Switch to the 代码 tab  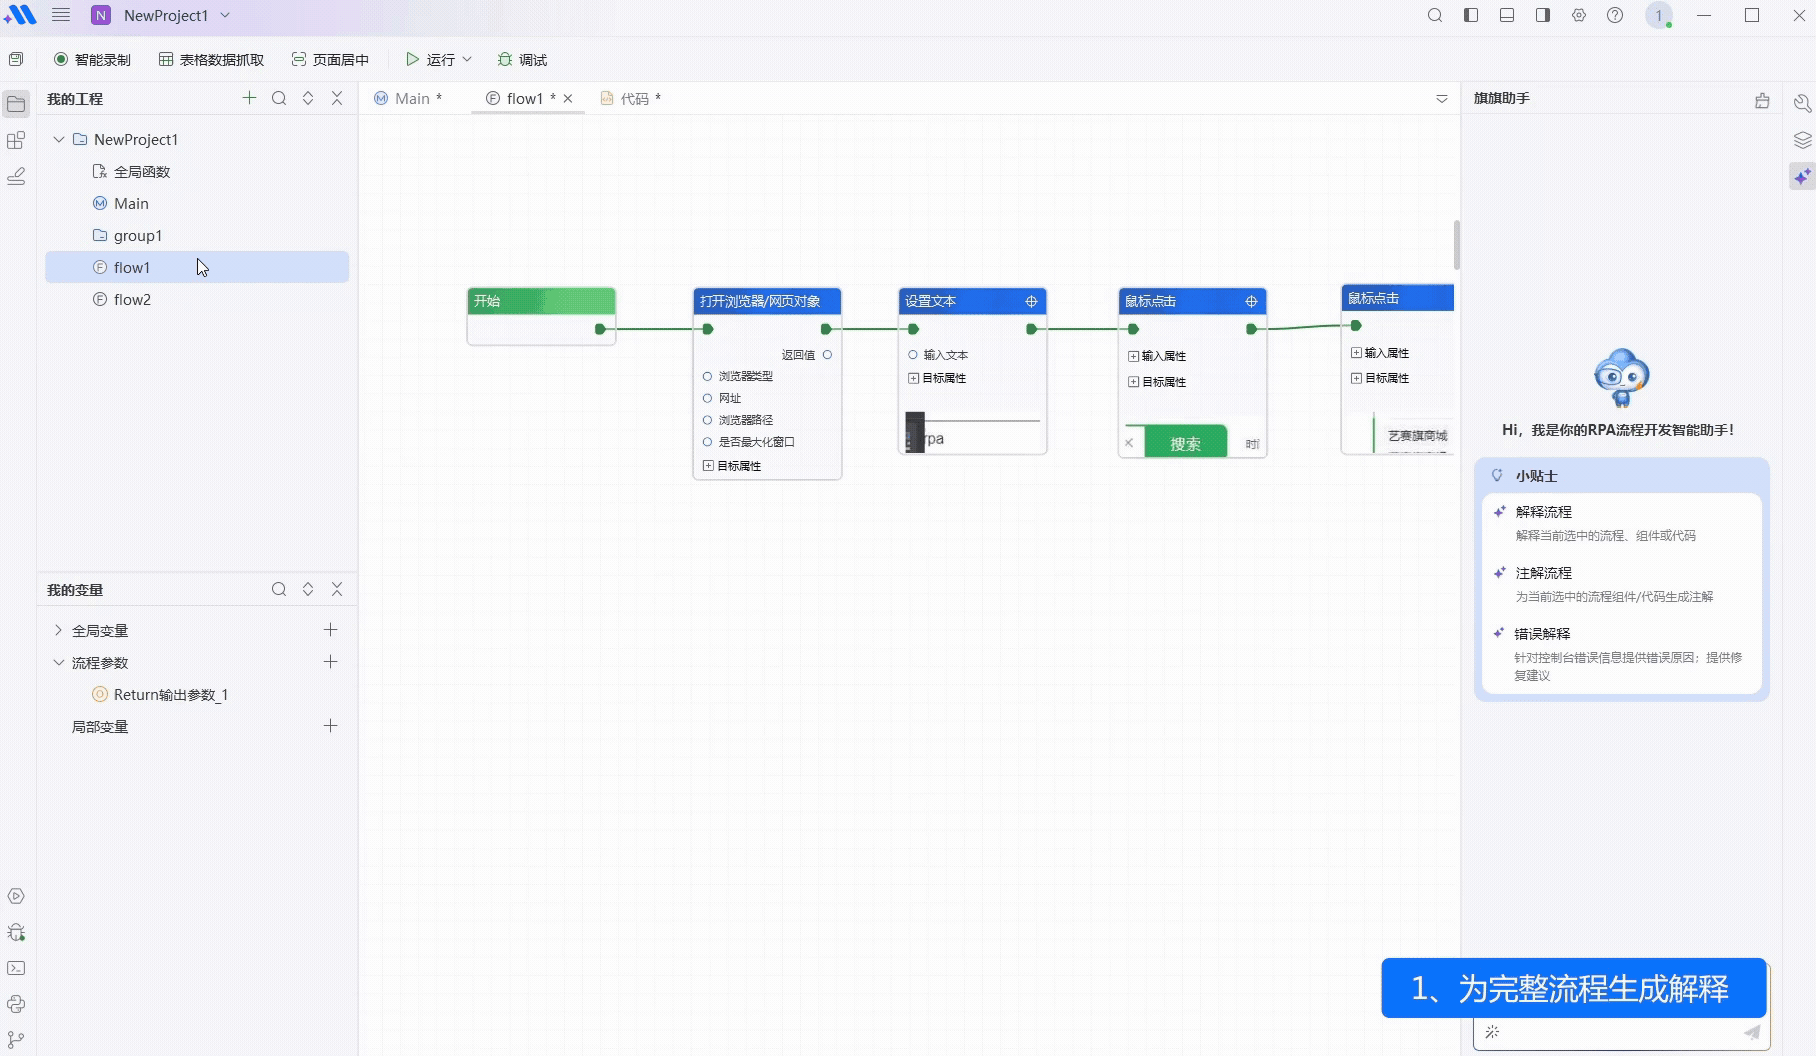point(631,98)
